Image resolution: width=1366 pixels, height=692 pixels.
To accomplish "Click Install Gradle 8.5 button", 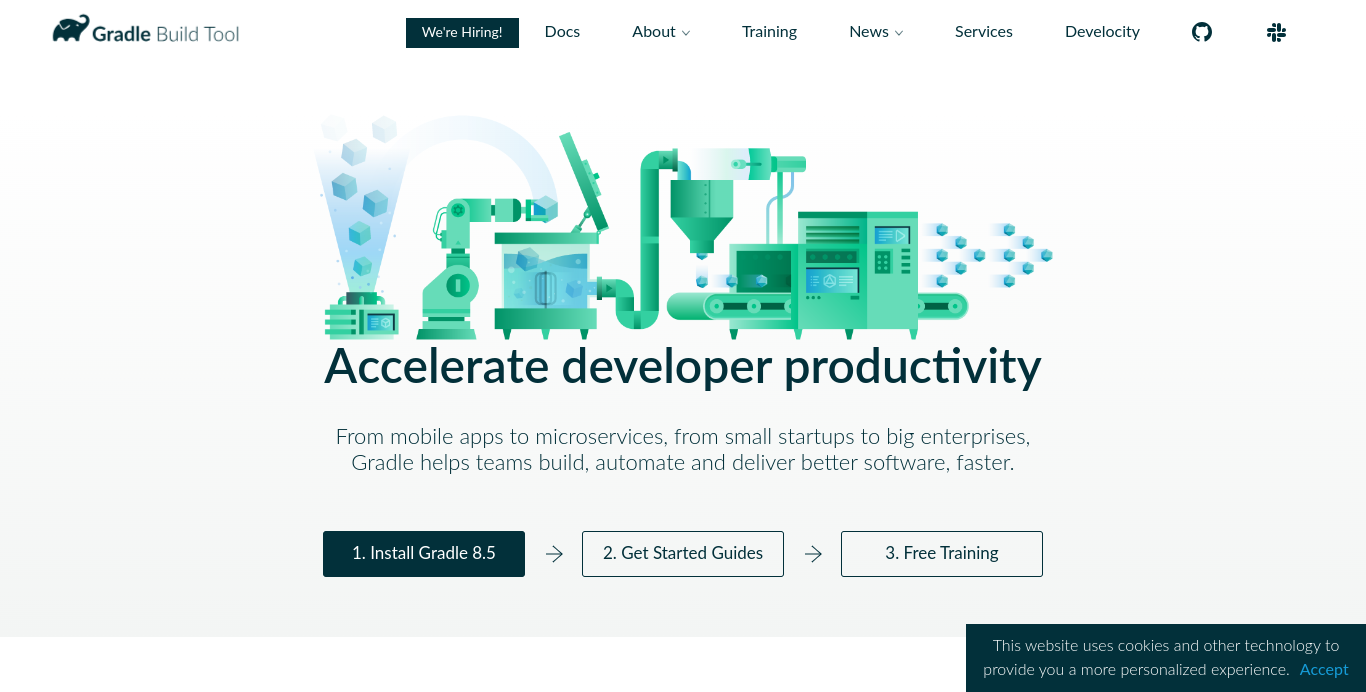I will point(424,554).
